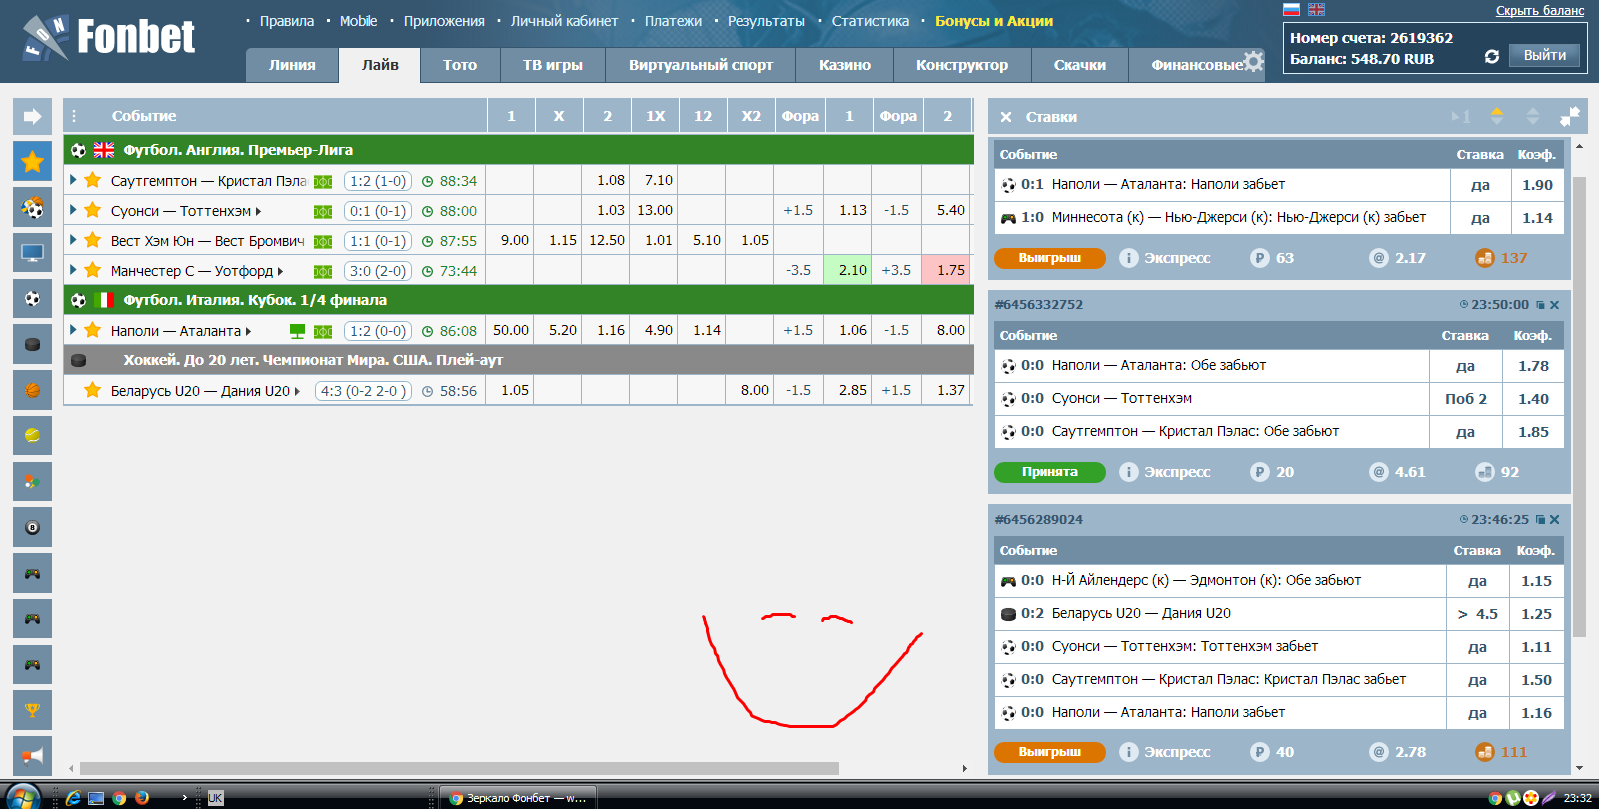Go to the ТВ игры tab
This screenshot has height=809, width=1599.
coord(552,65)
